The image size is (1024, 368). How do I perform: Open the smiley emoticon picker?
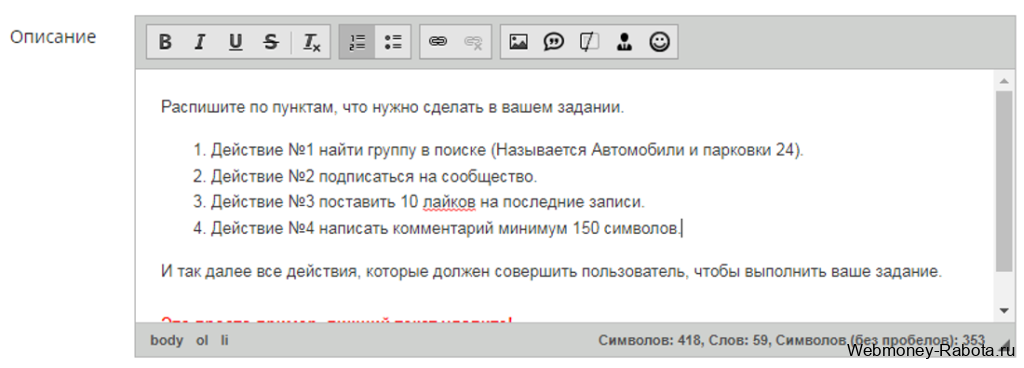point(660,42)
